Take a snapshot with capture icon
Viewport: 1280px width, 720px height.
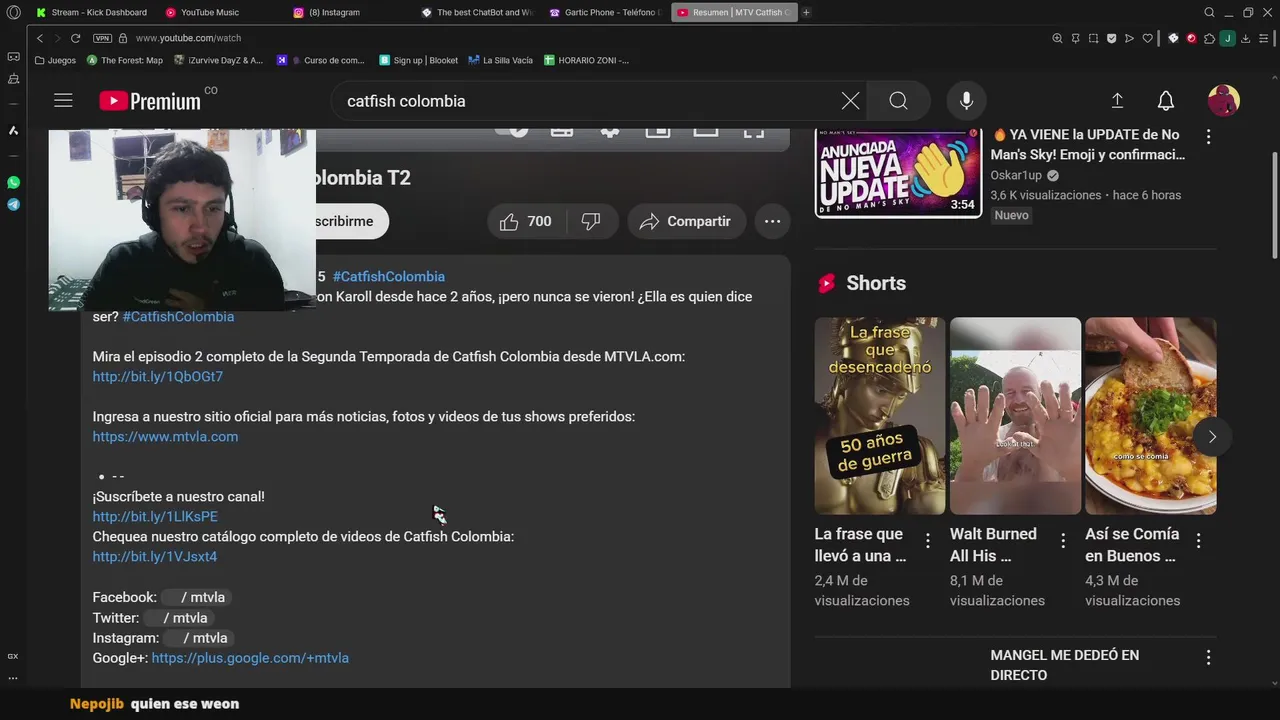point(1094,38)
